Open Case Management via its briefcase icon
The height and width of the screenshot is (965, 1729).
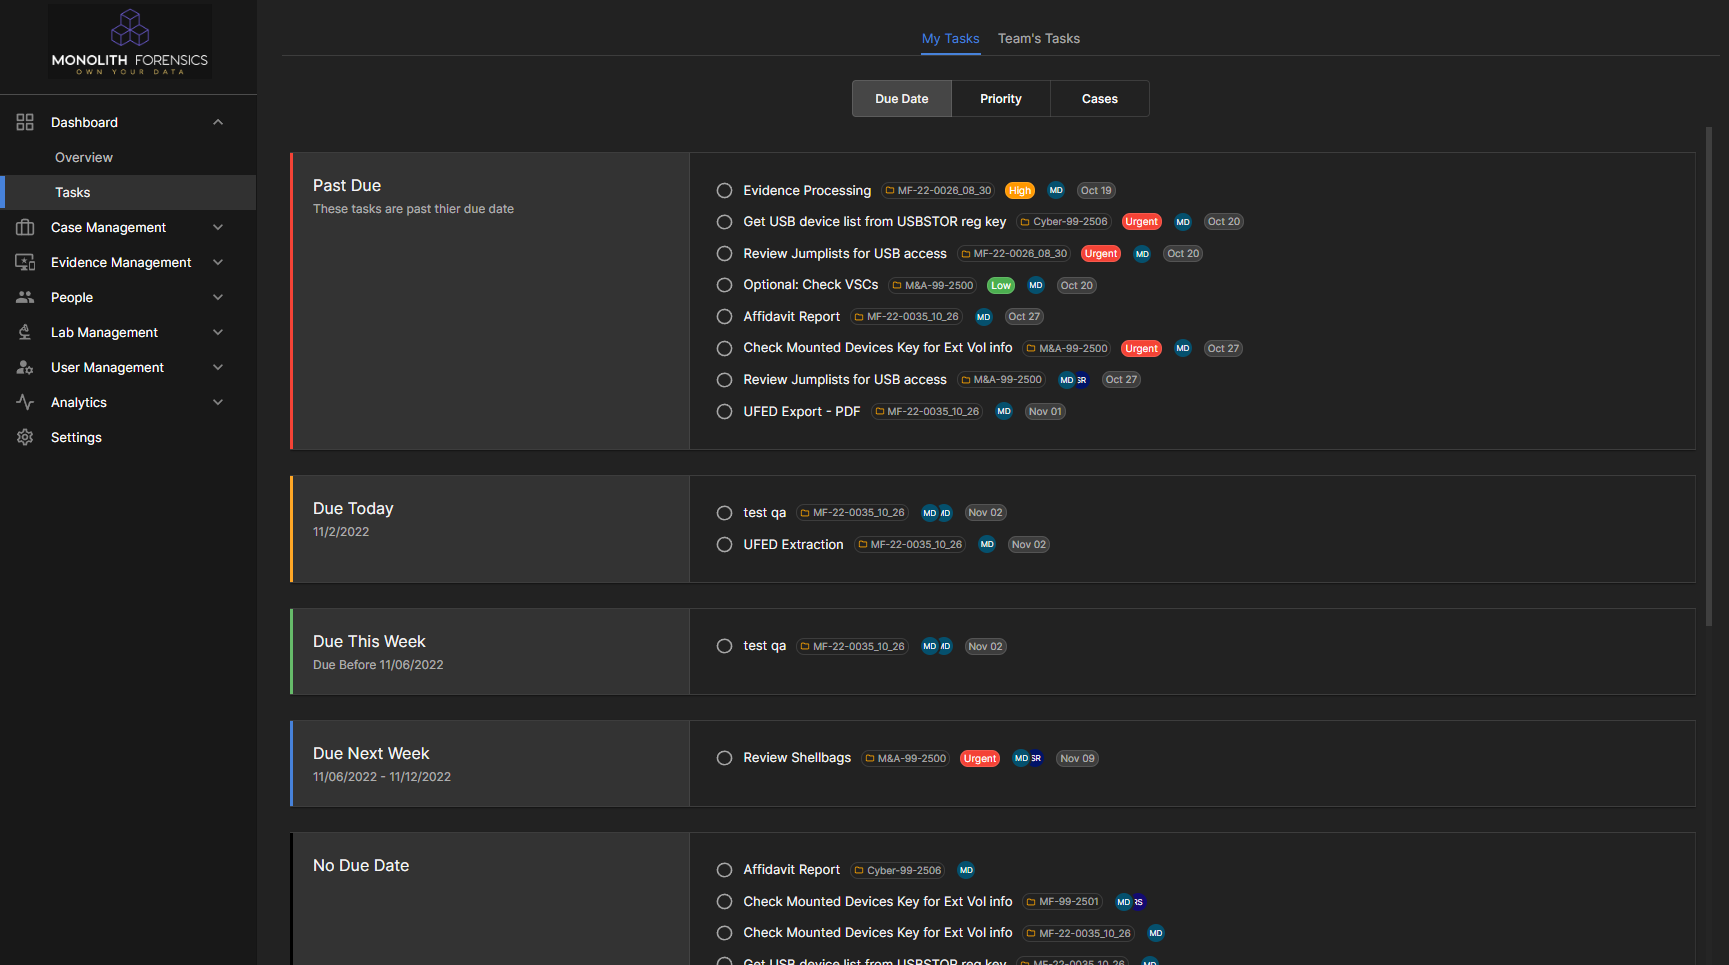[25, 227]
